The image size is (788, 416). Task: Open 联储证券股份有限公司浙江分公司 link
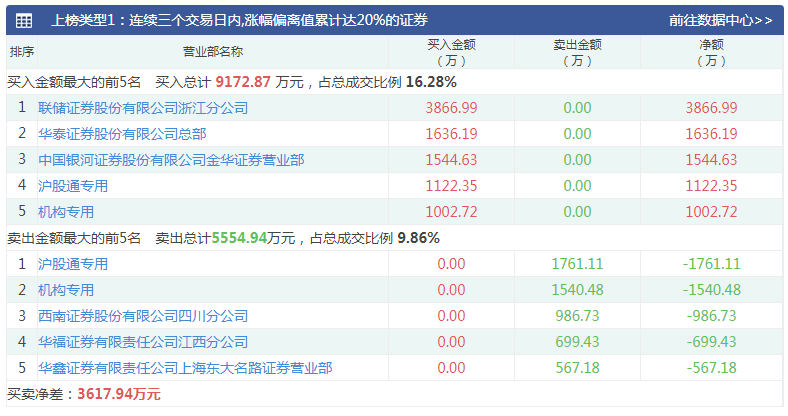143,108
